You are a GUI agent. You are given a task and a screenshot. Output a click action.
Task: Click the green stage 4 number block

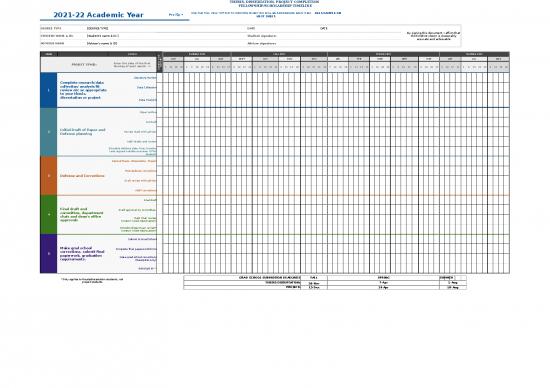(48, 215)
